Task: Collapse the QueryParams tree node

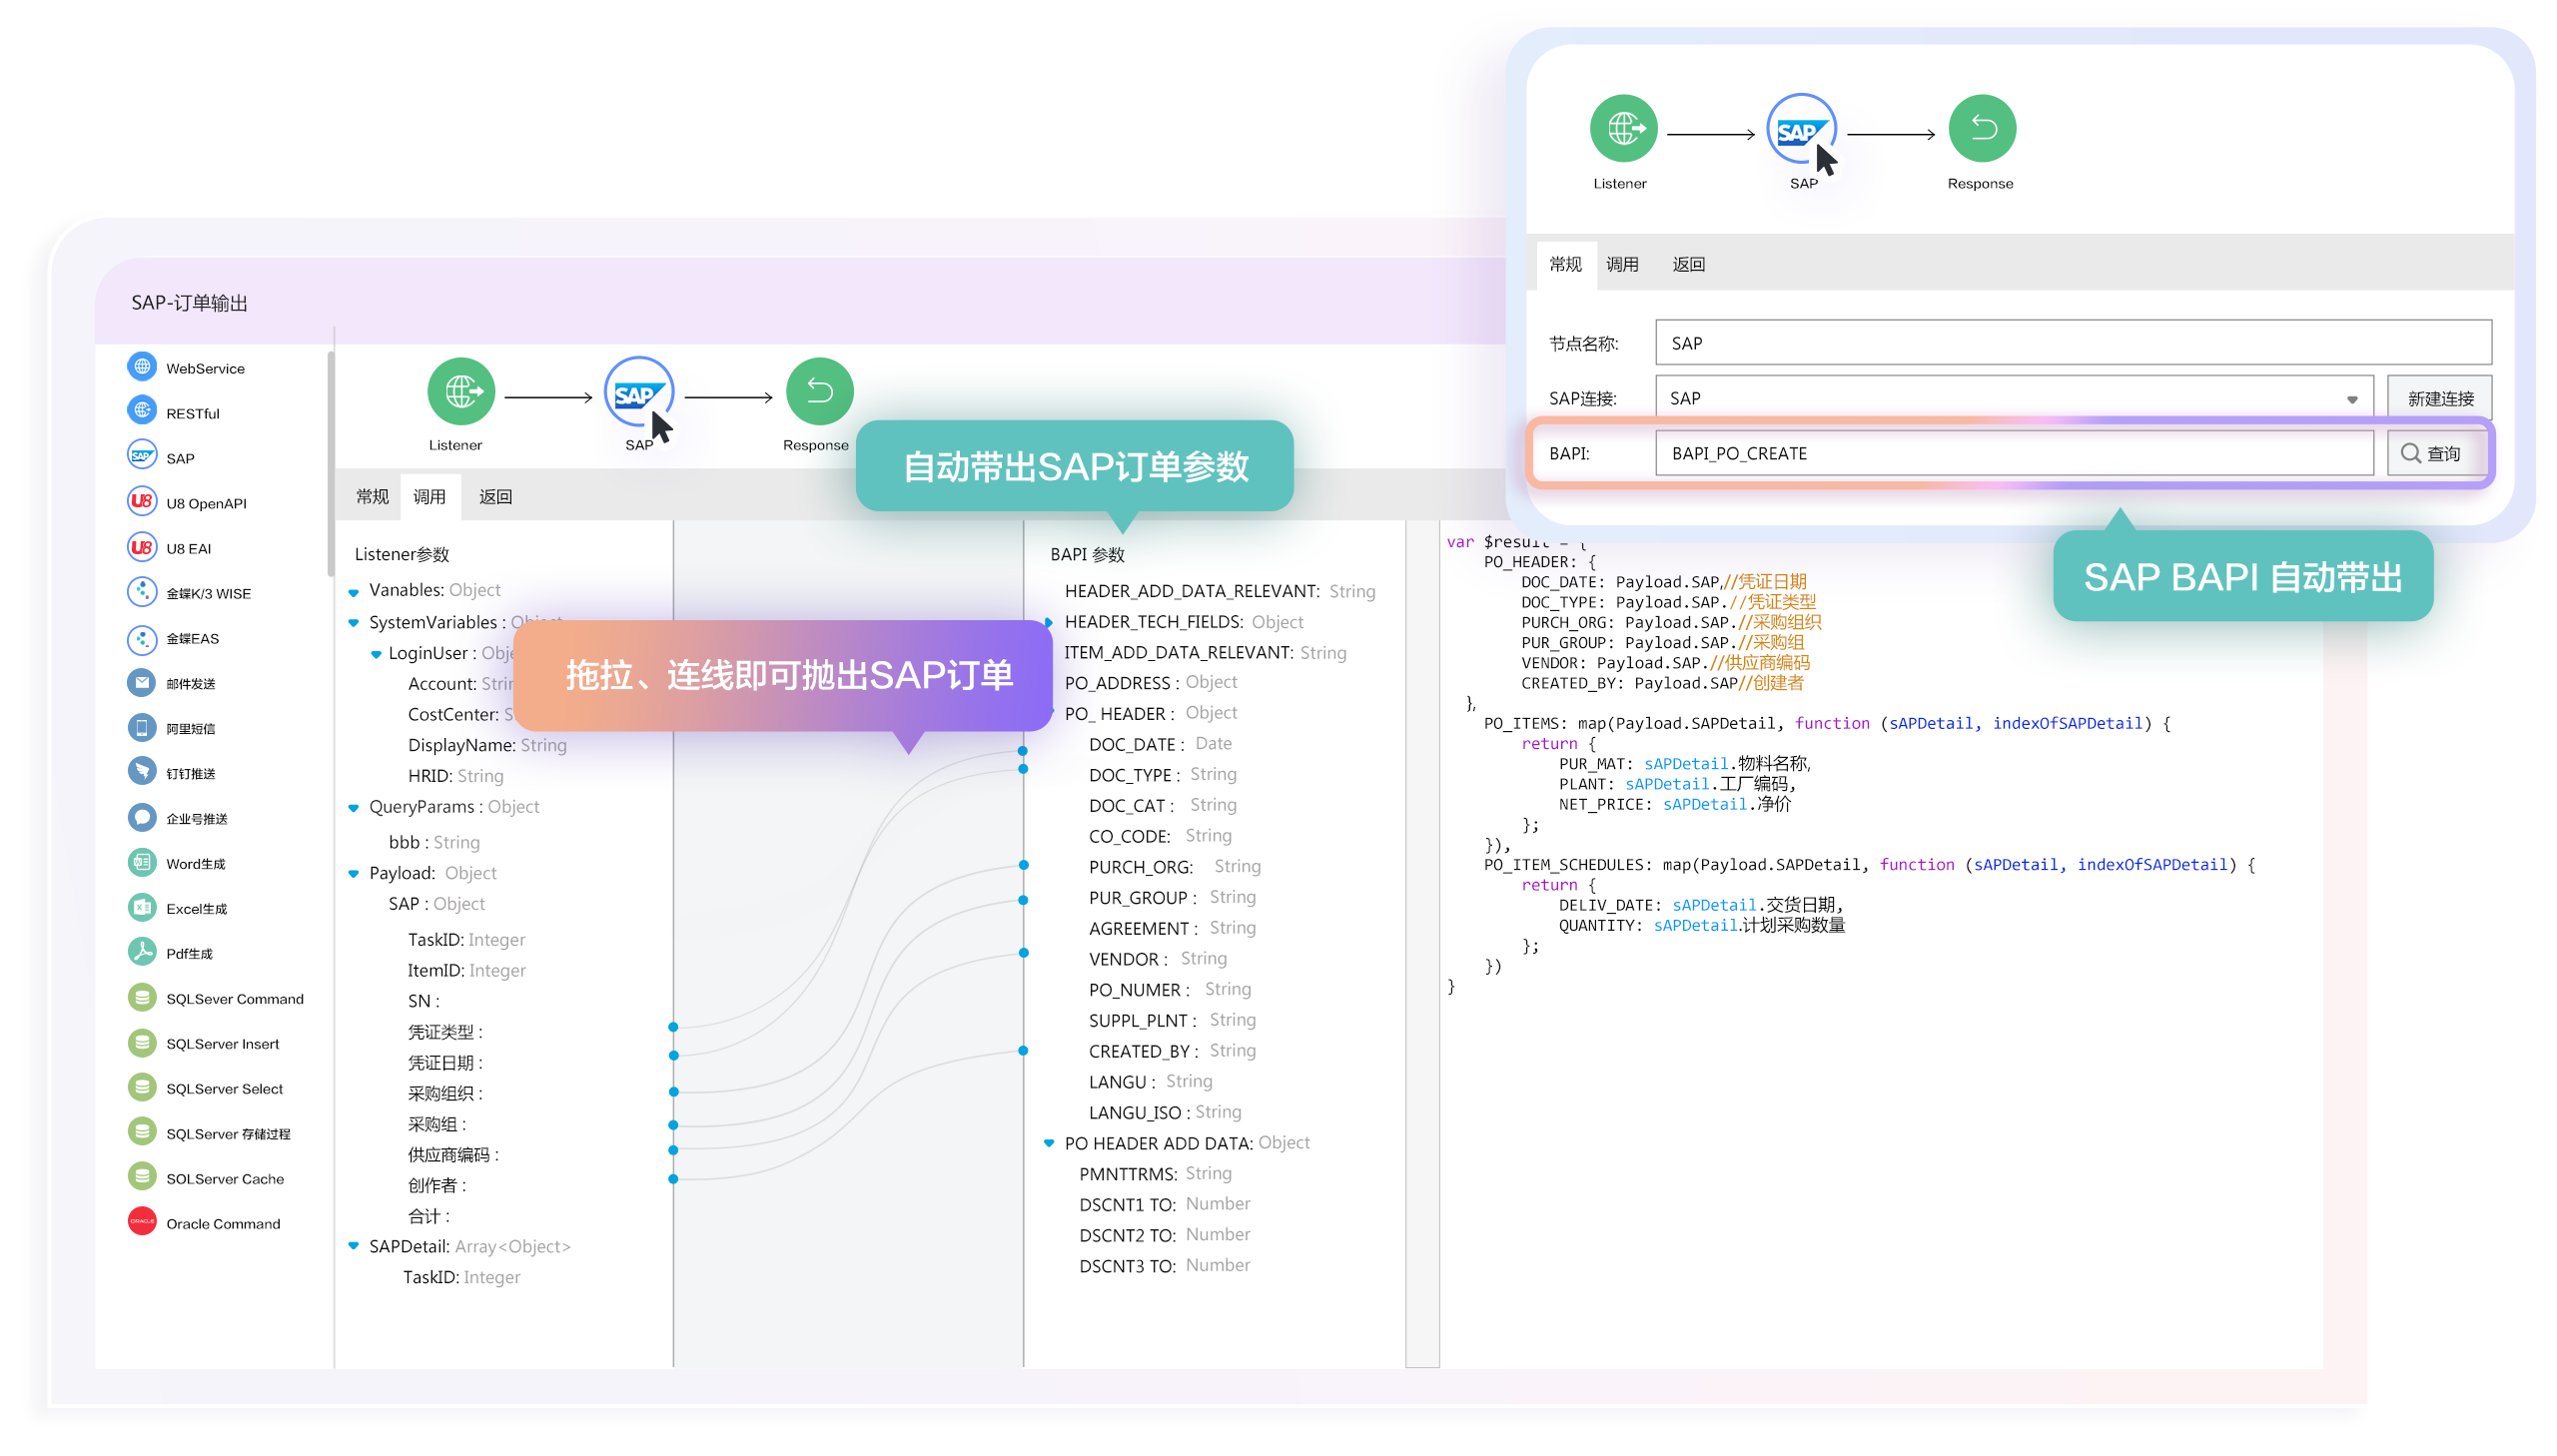Action: (x=353, y=808)
